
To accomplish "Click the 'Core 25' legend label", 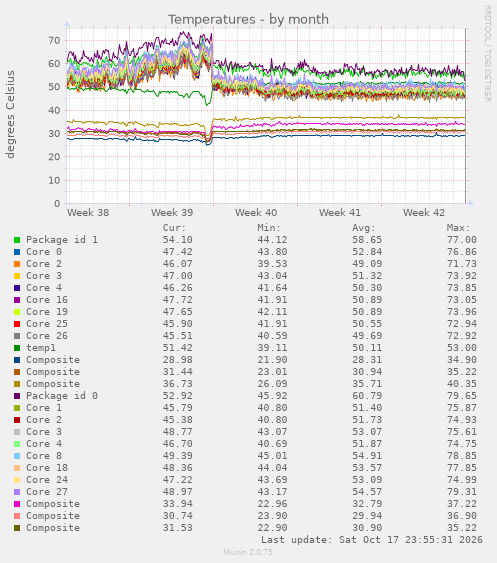I will pyautogui.click(x=47, y=324).
